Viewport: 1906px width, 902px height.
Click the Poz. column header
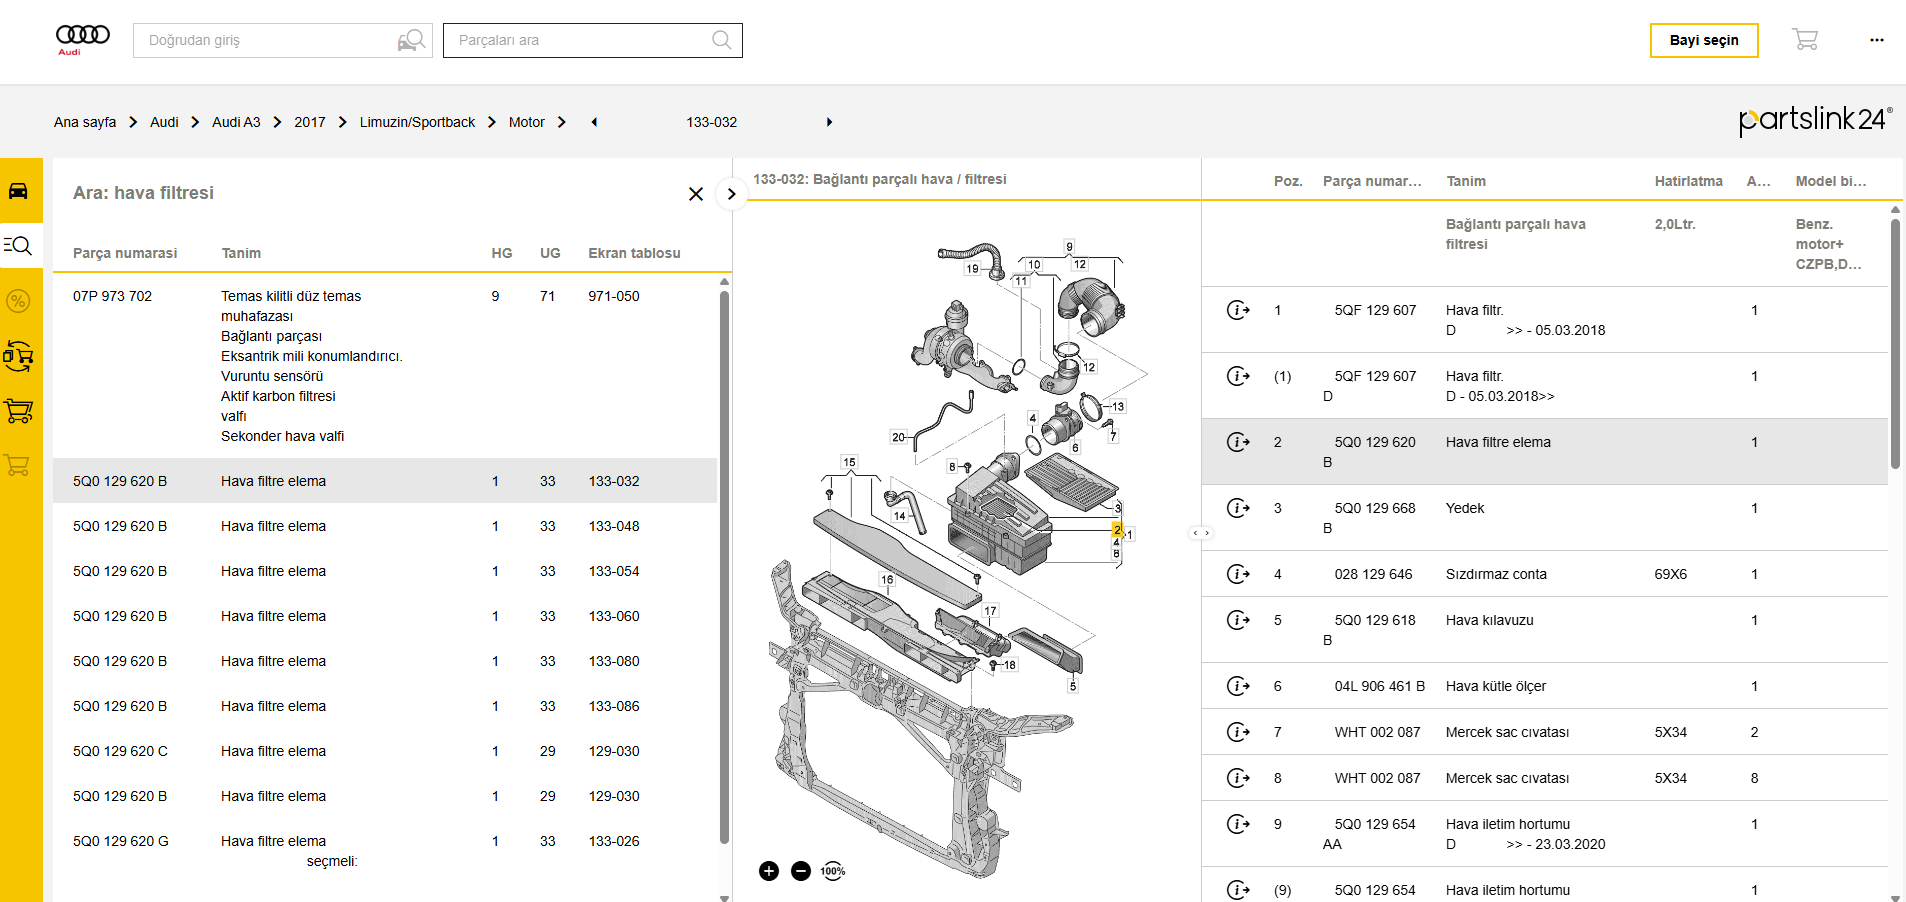point(1288,181)
